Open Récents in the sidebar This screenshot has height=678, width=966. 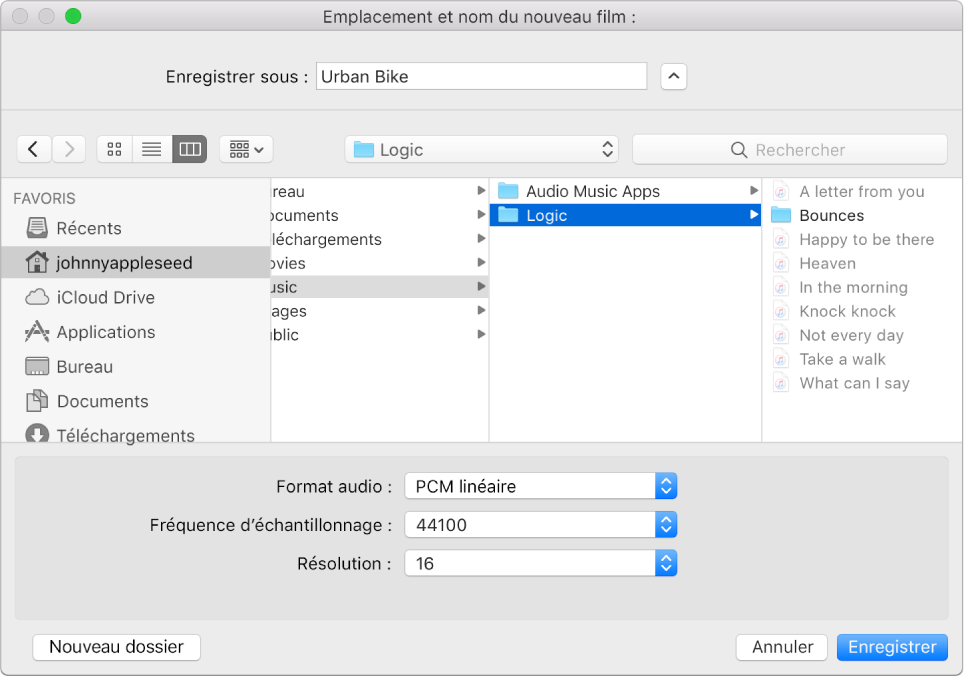tap(88, 229)
